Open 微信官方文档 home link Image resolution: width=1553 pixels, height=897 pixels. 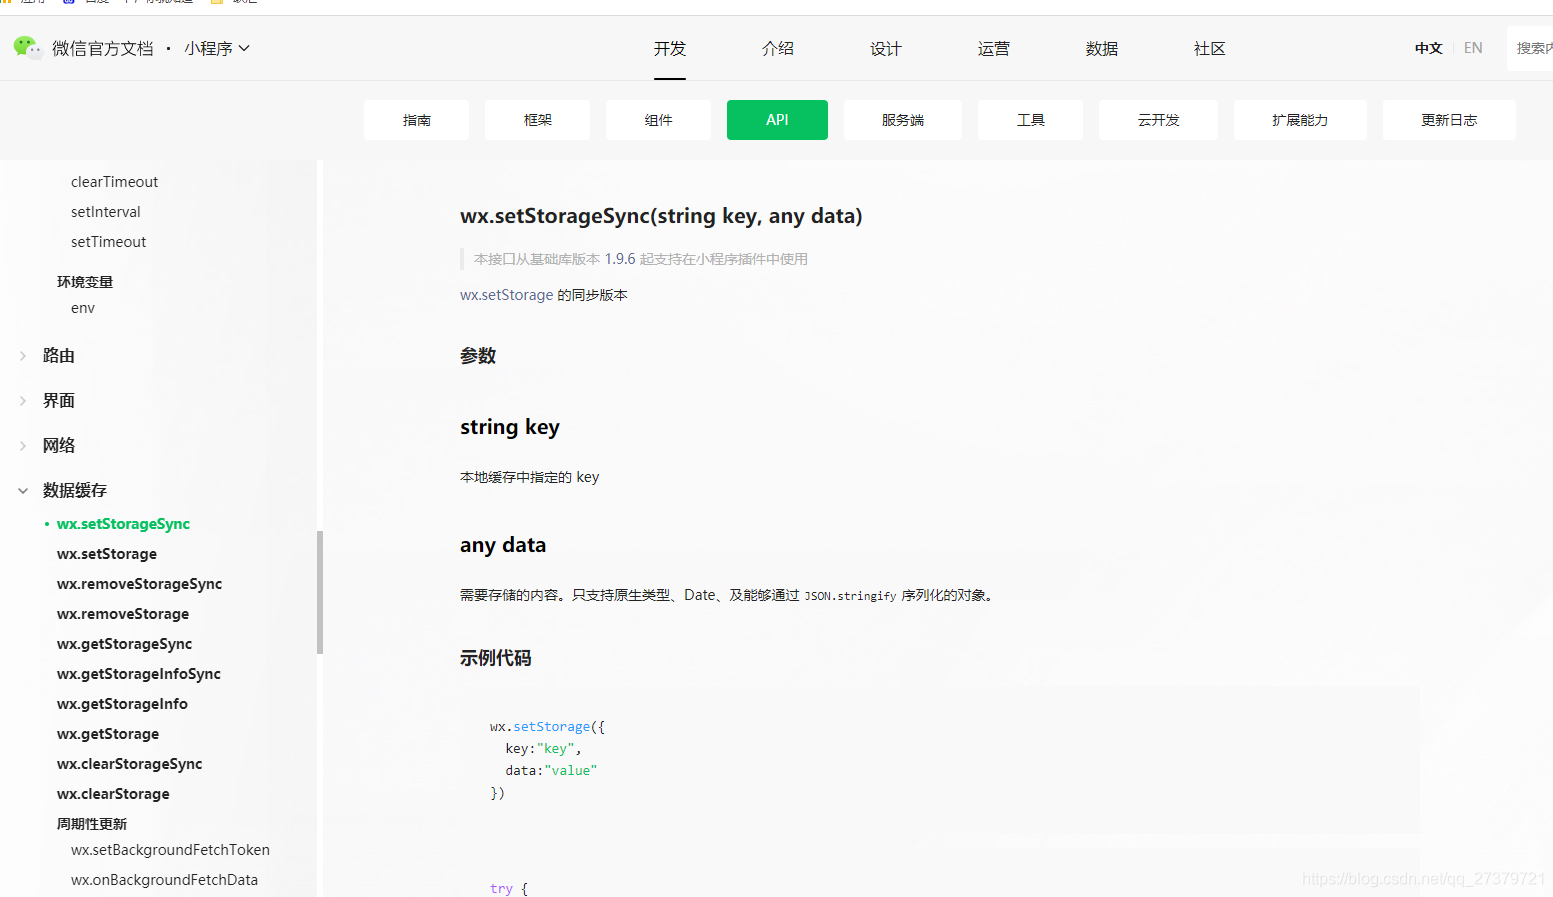(103, 48)
